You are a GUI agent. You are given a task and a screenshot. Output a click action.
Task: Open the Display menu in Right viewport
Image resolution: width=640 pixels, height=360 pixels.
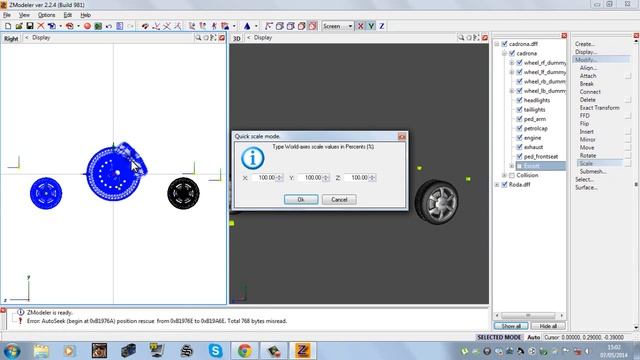coord(41,38)
